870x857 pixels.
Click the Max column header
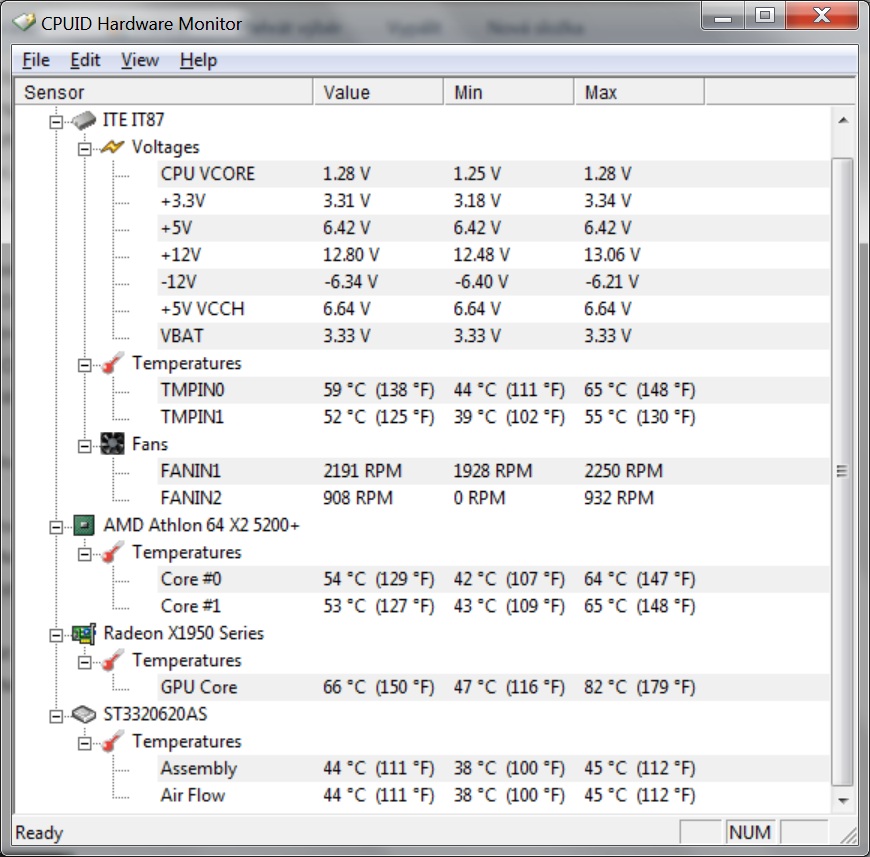click(x=639, y=92)
